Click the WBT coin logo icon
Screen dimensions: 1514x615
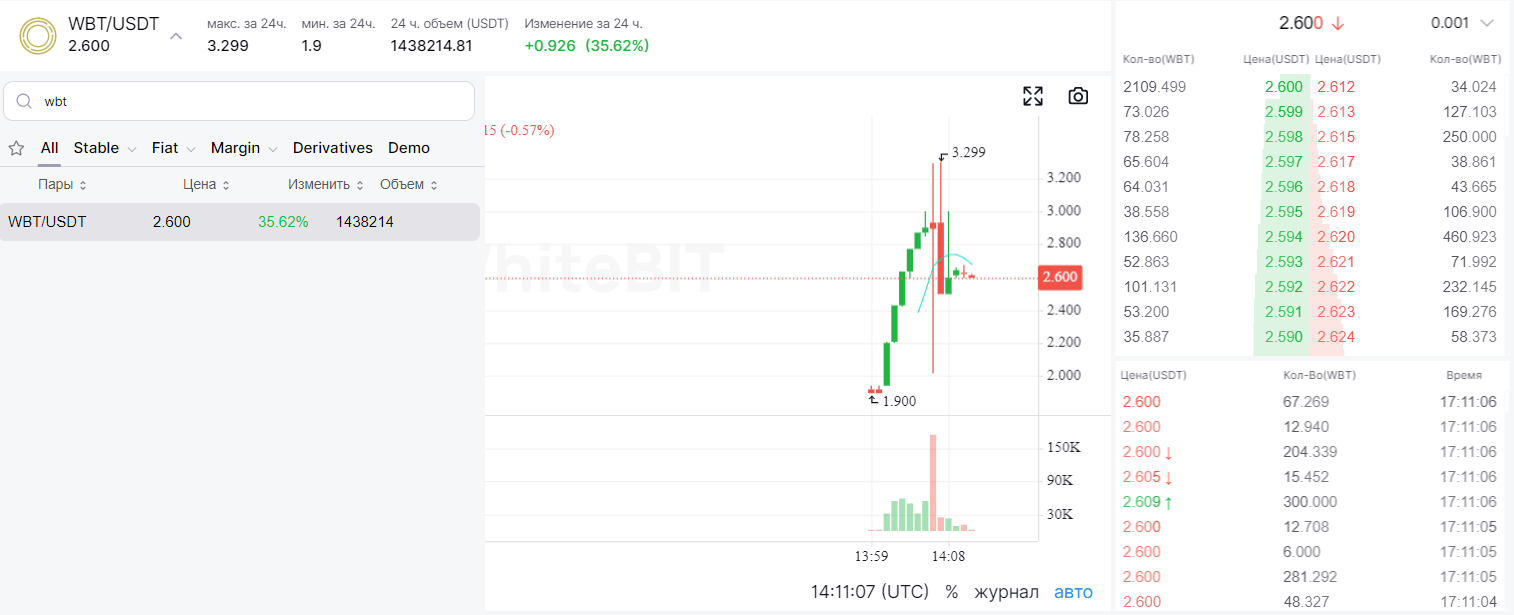[x=38, y=35]
